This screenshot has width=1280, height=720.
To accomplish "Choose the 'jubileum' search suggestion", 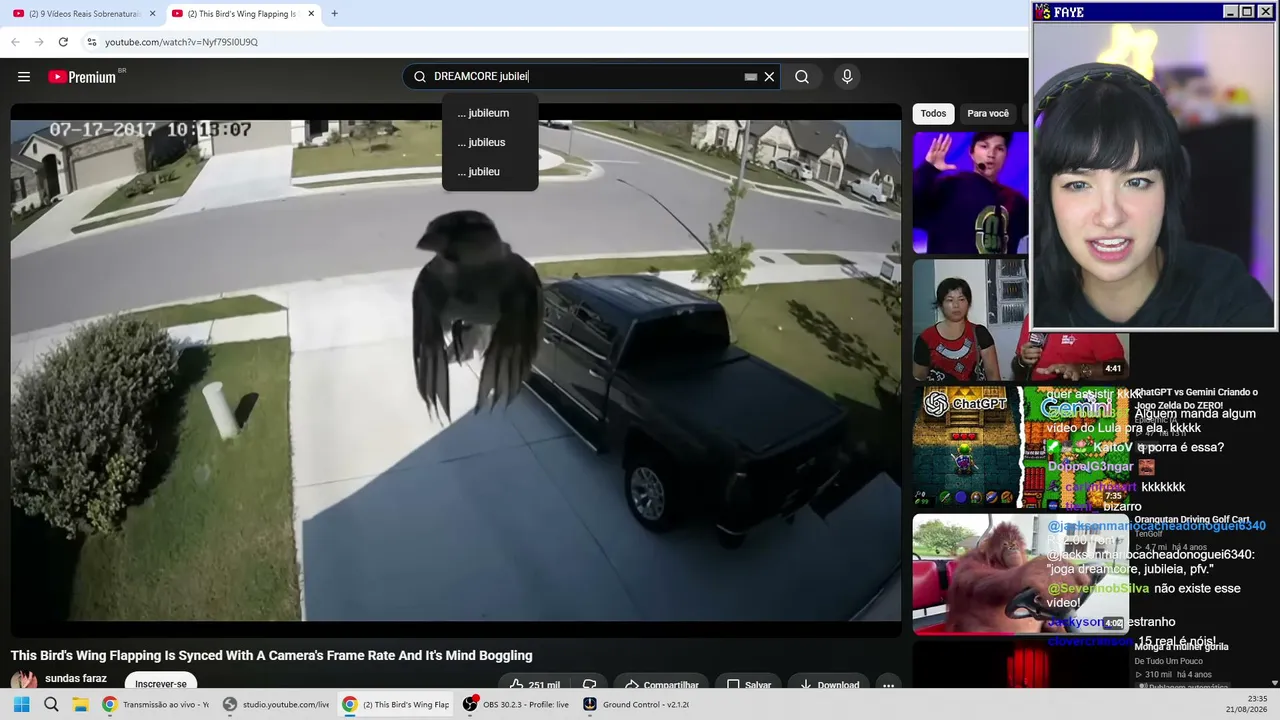I will click(490, 113).
